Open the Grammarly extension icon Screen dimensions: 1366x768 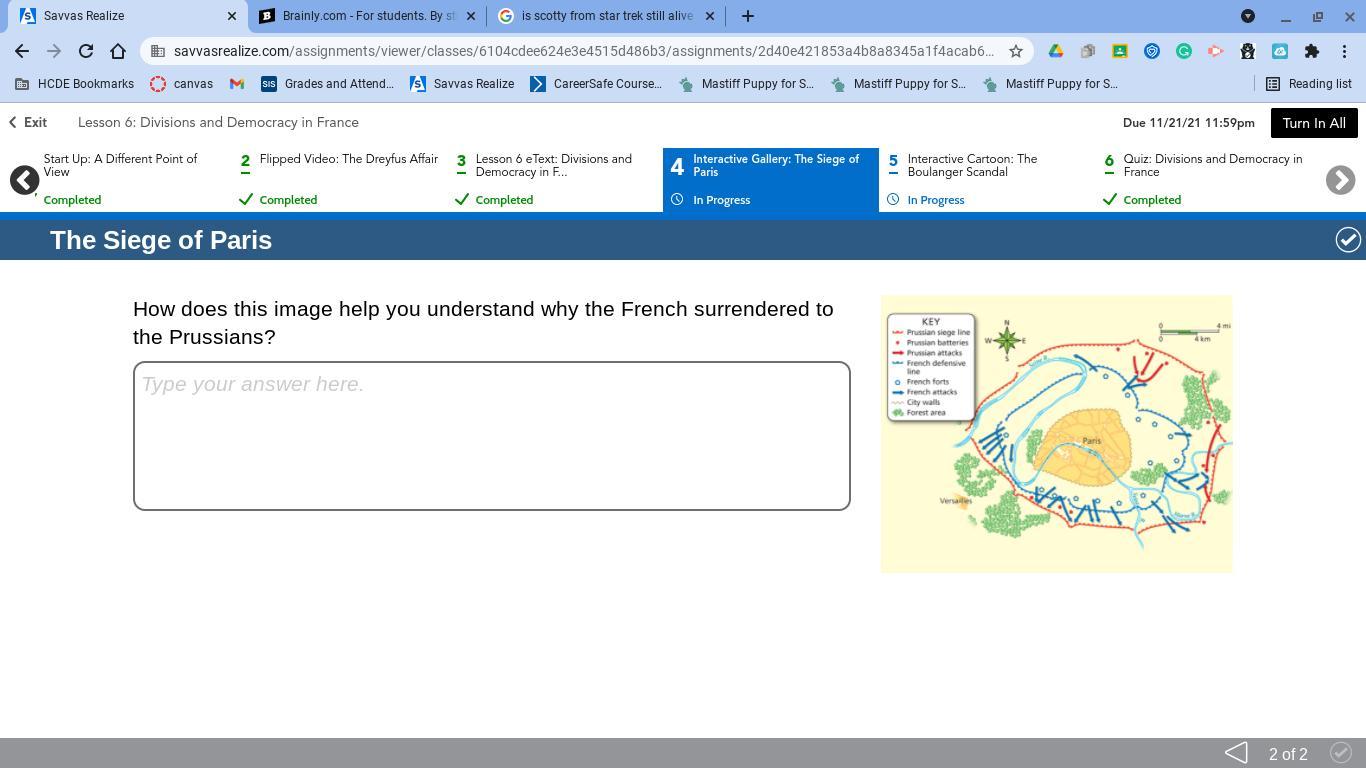tap(1184, 51)
